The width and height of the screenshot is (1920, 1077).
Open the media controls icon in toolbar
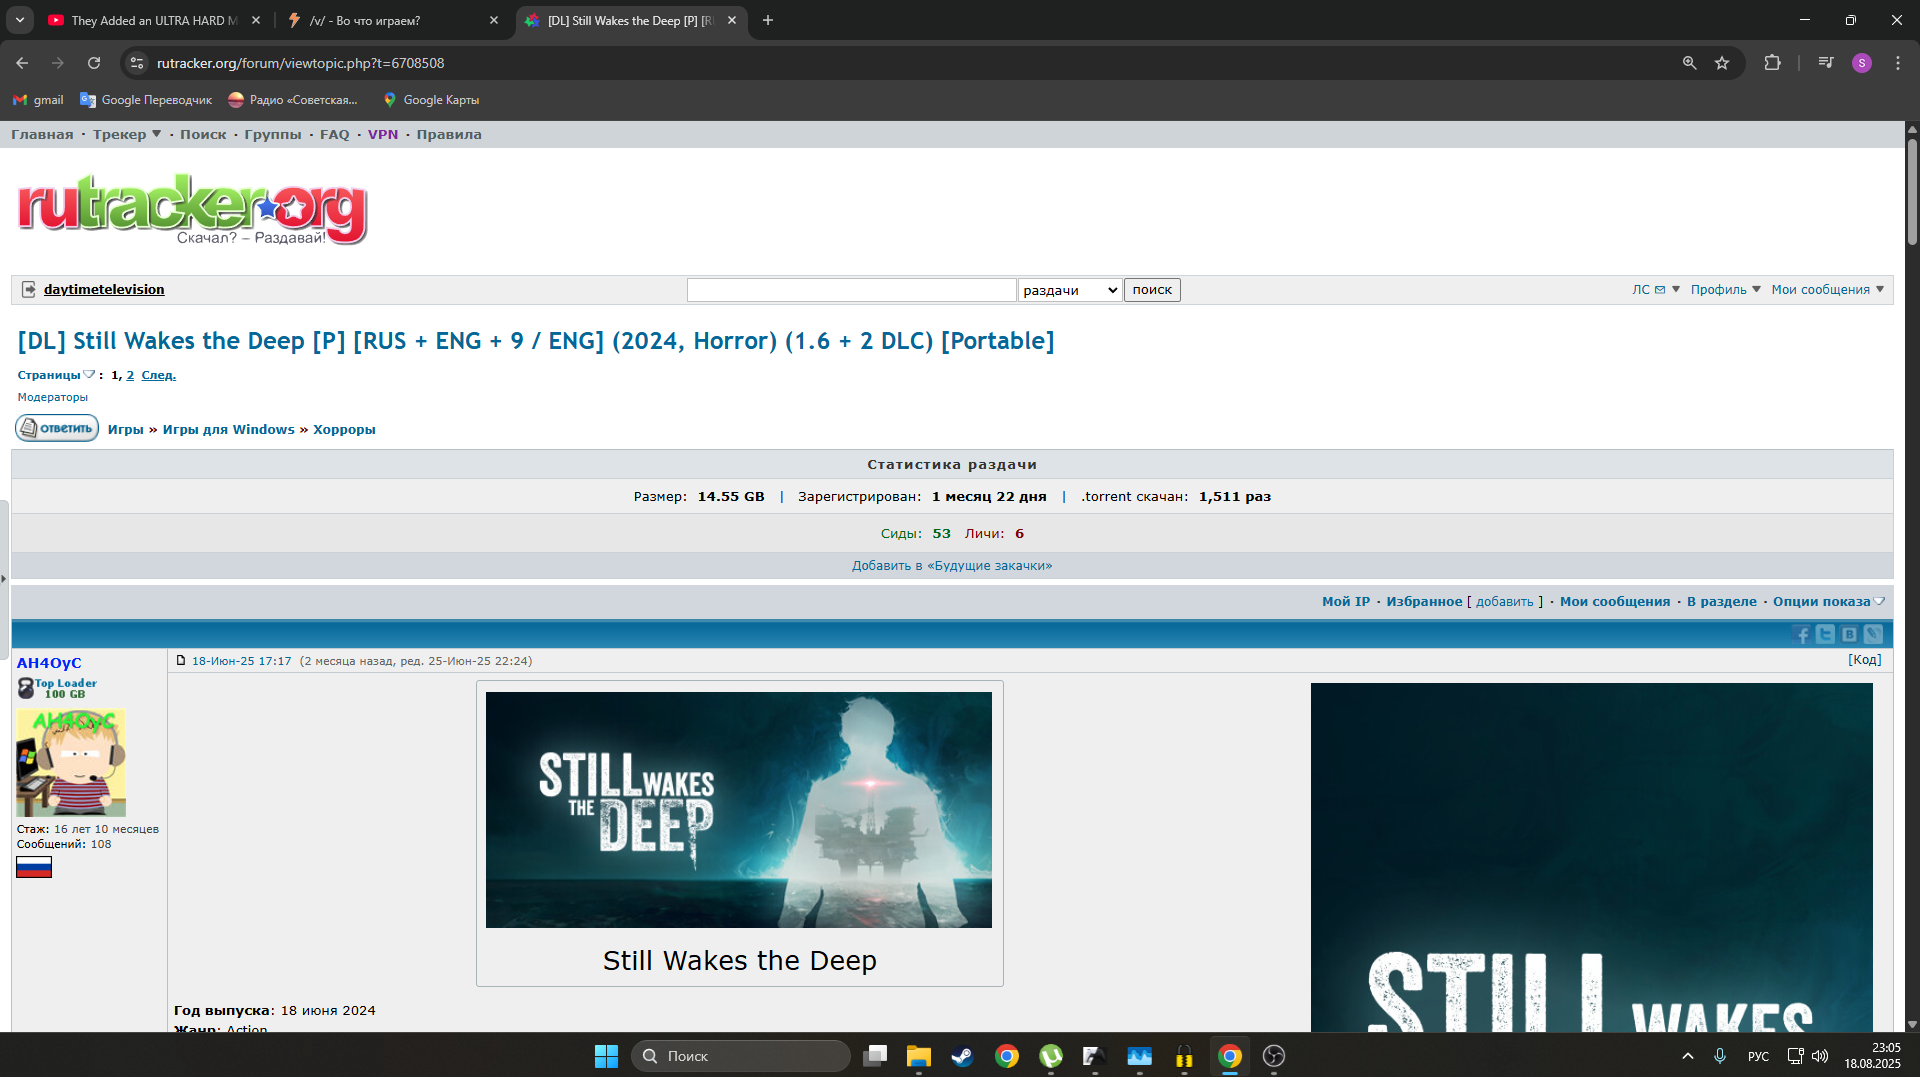pyautogui.click(x=1826, y=63)
